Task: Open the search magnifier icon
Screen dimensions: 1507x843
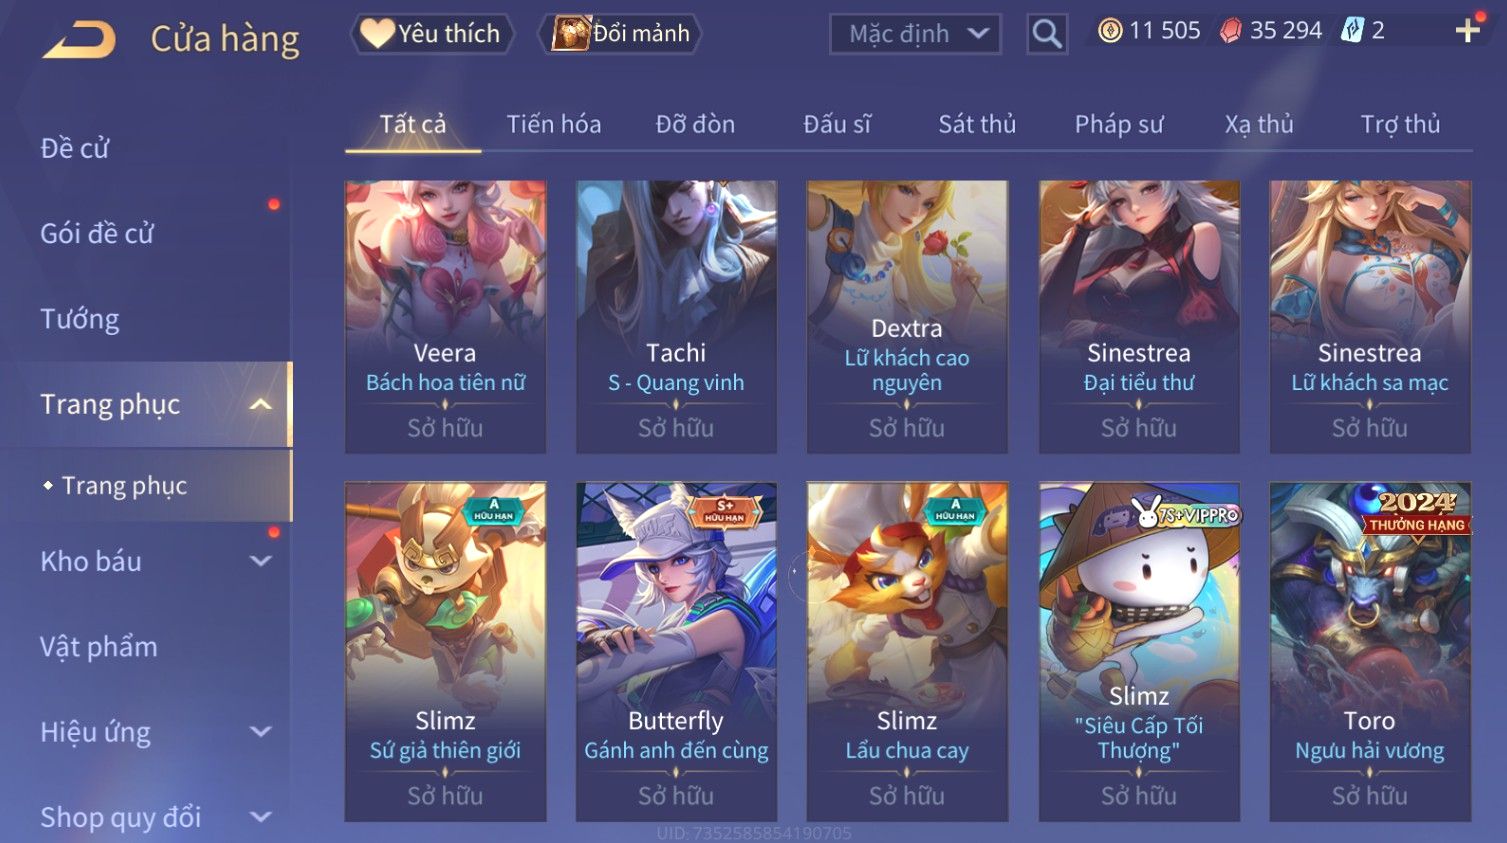Action: [x=1047, y=34]
